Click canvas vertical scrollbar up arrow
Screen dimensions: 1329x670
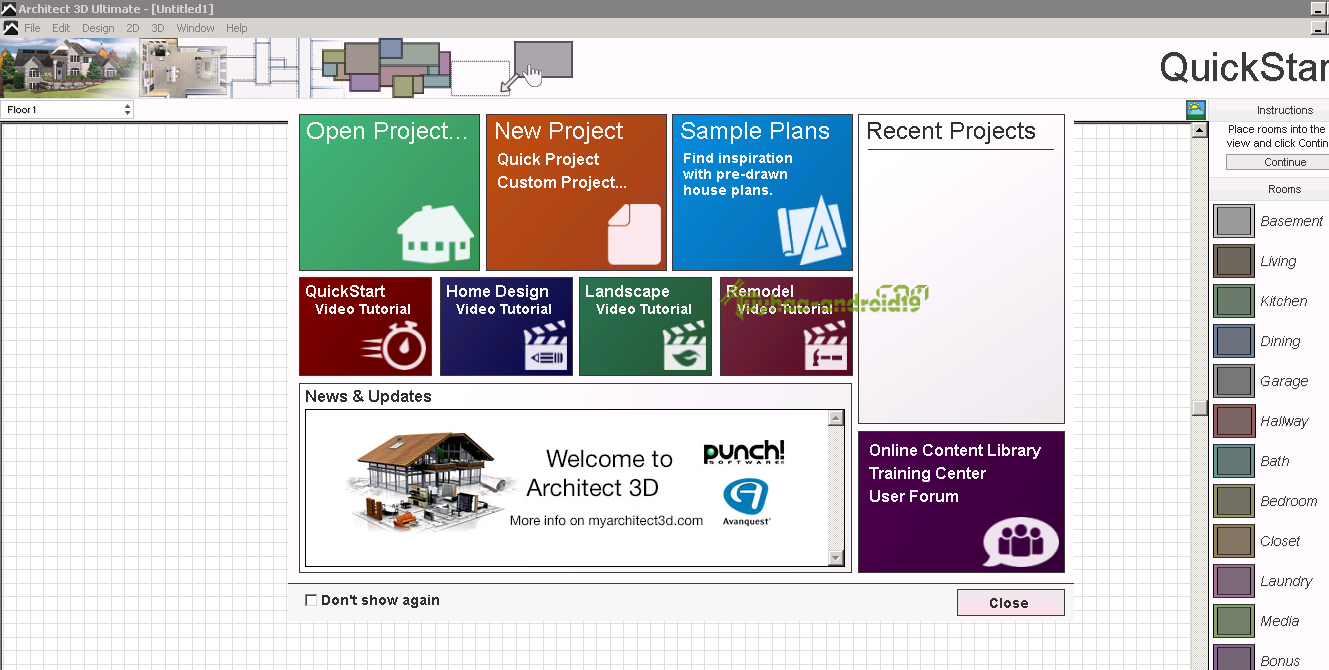(x=1200, y=130)
